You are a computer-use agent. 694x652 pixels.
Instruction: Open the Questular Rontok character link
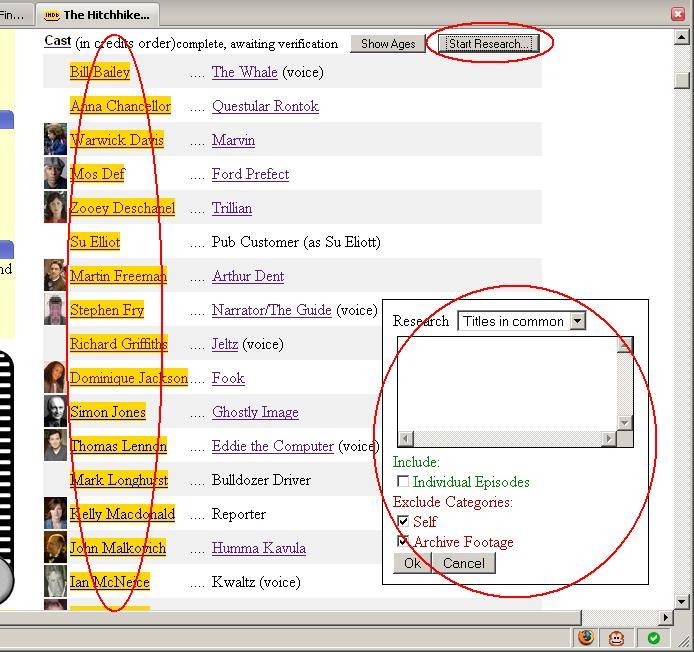pyautogui.click(x=265, y=106)
